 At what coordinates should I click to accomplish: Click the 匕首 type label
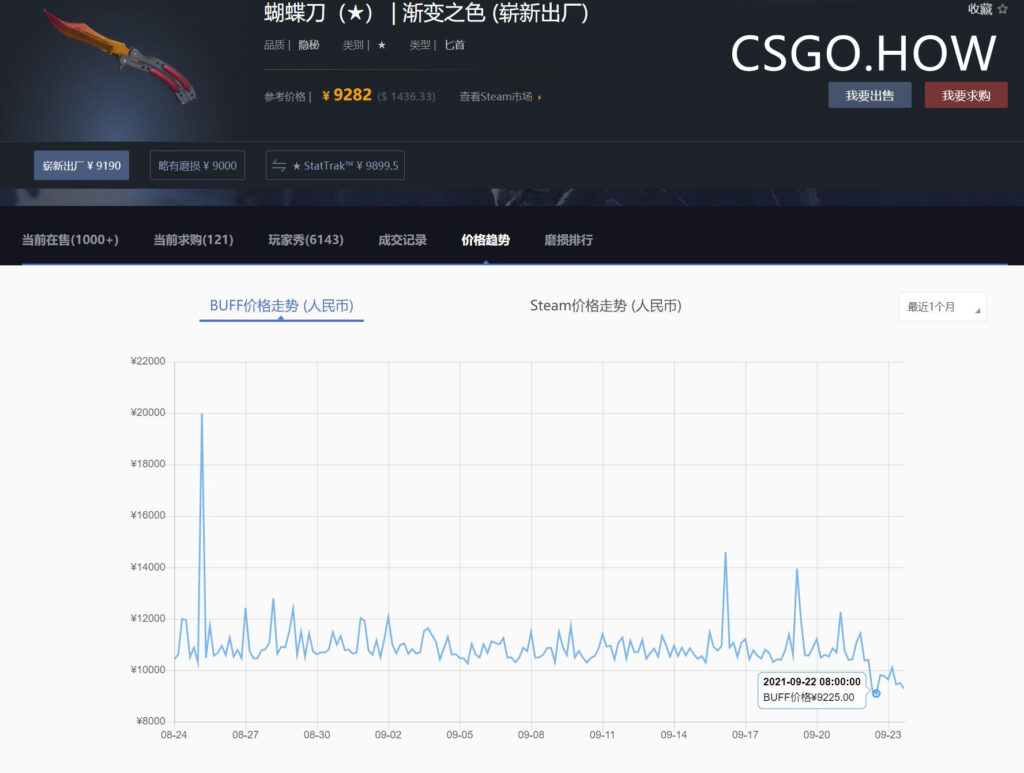[455, 45]
